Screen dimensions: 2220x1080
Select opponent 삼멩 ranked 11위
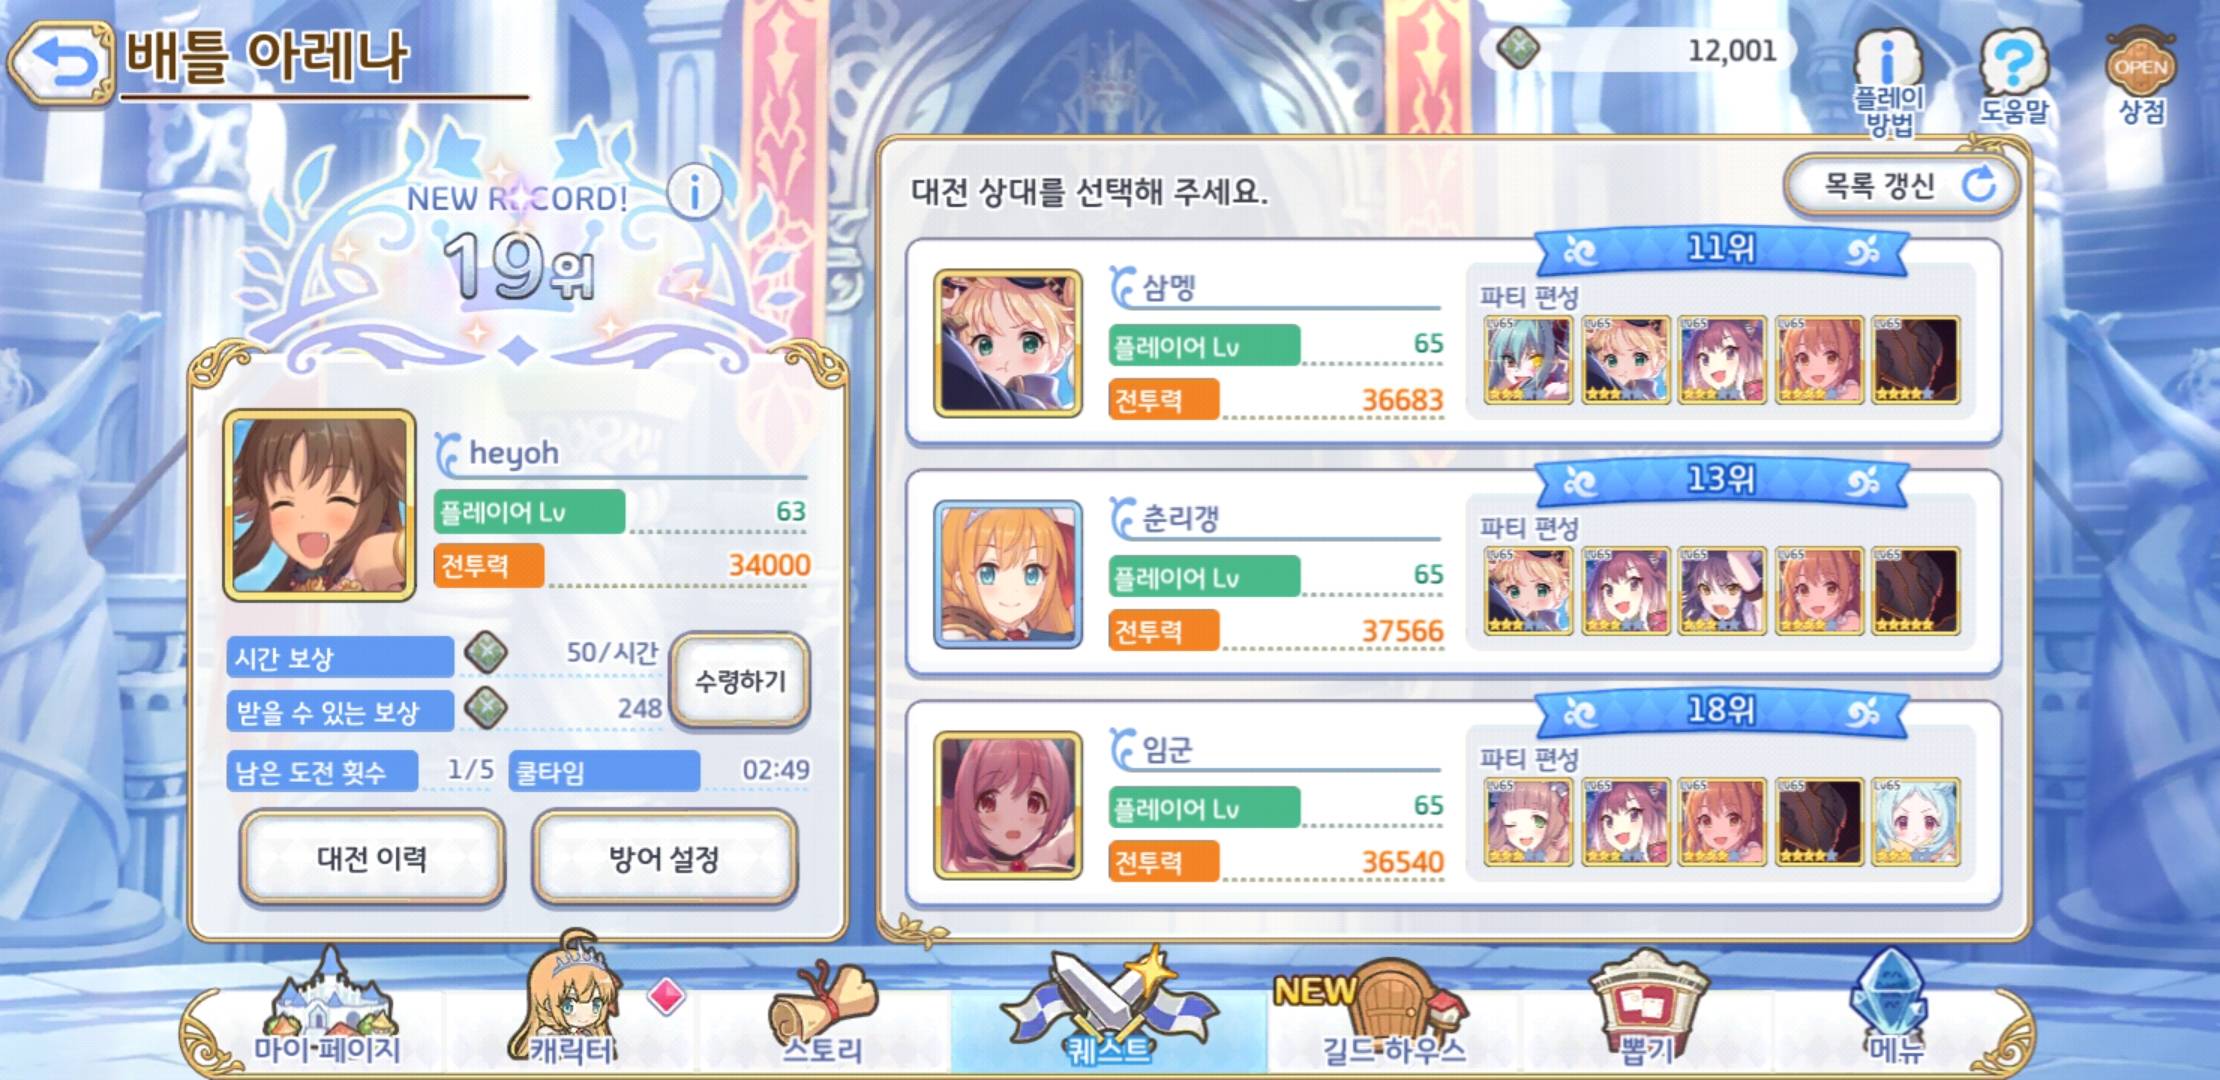[1453, 341]
